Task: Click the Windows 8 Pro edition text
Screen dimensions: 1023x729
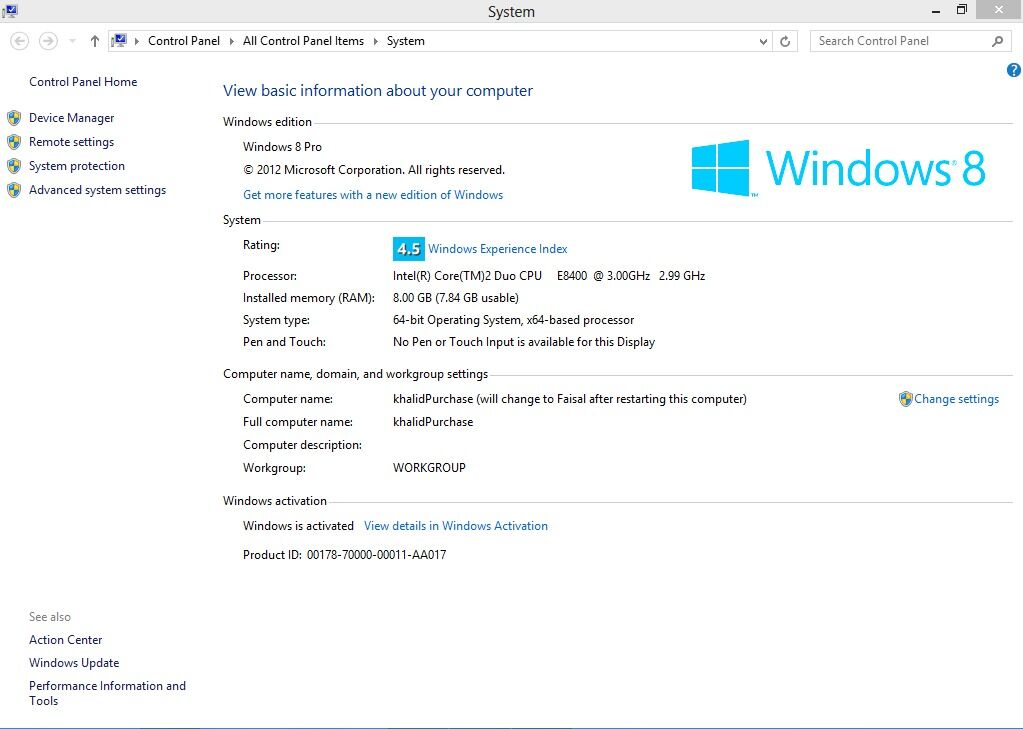Action: [282, 147]
